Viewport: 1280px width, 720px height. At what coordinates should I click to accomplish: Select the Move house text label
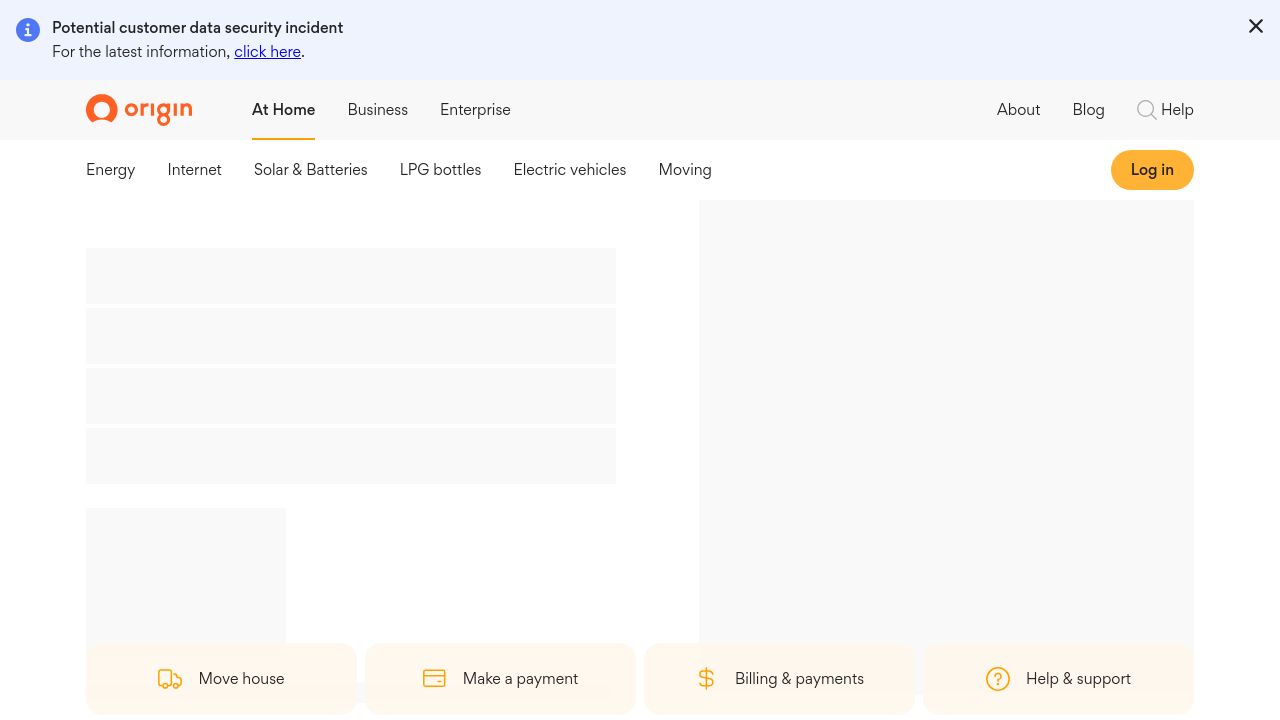pos(241,679)
